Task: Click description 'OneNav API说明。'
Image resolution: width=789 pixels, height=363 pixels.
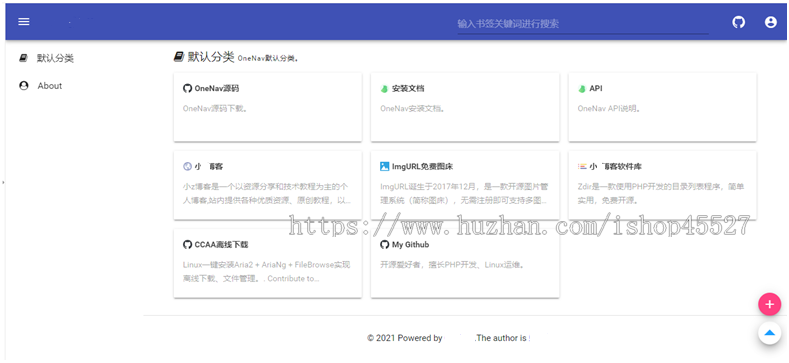Action: tap(609, 108)
